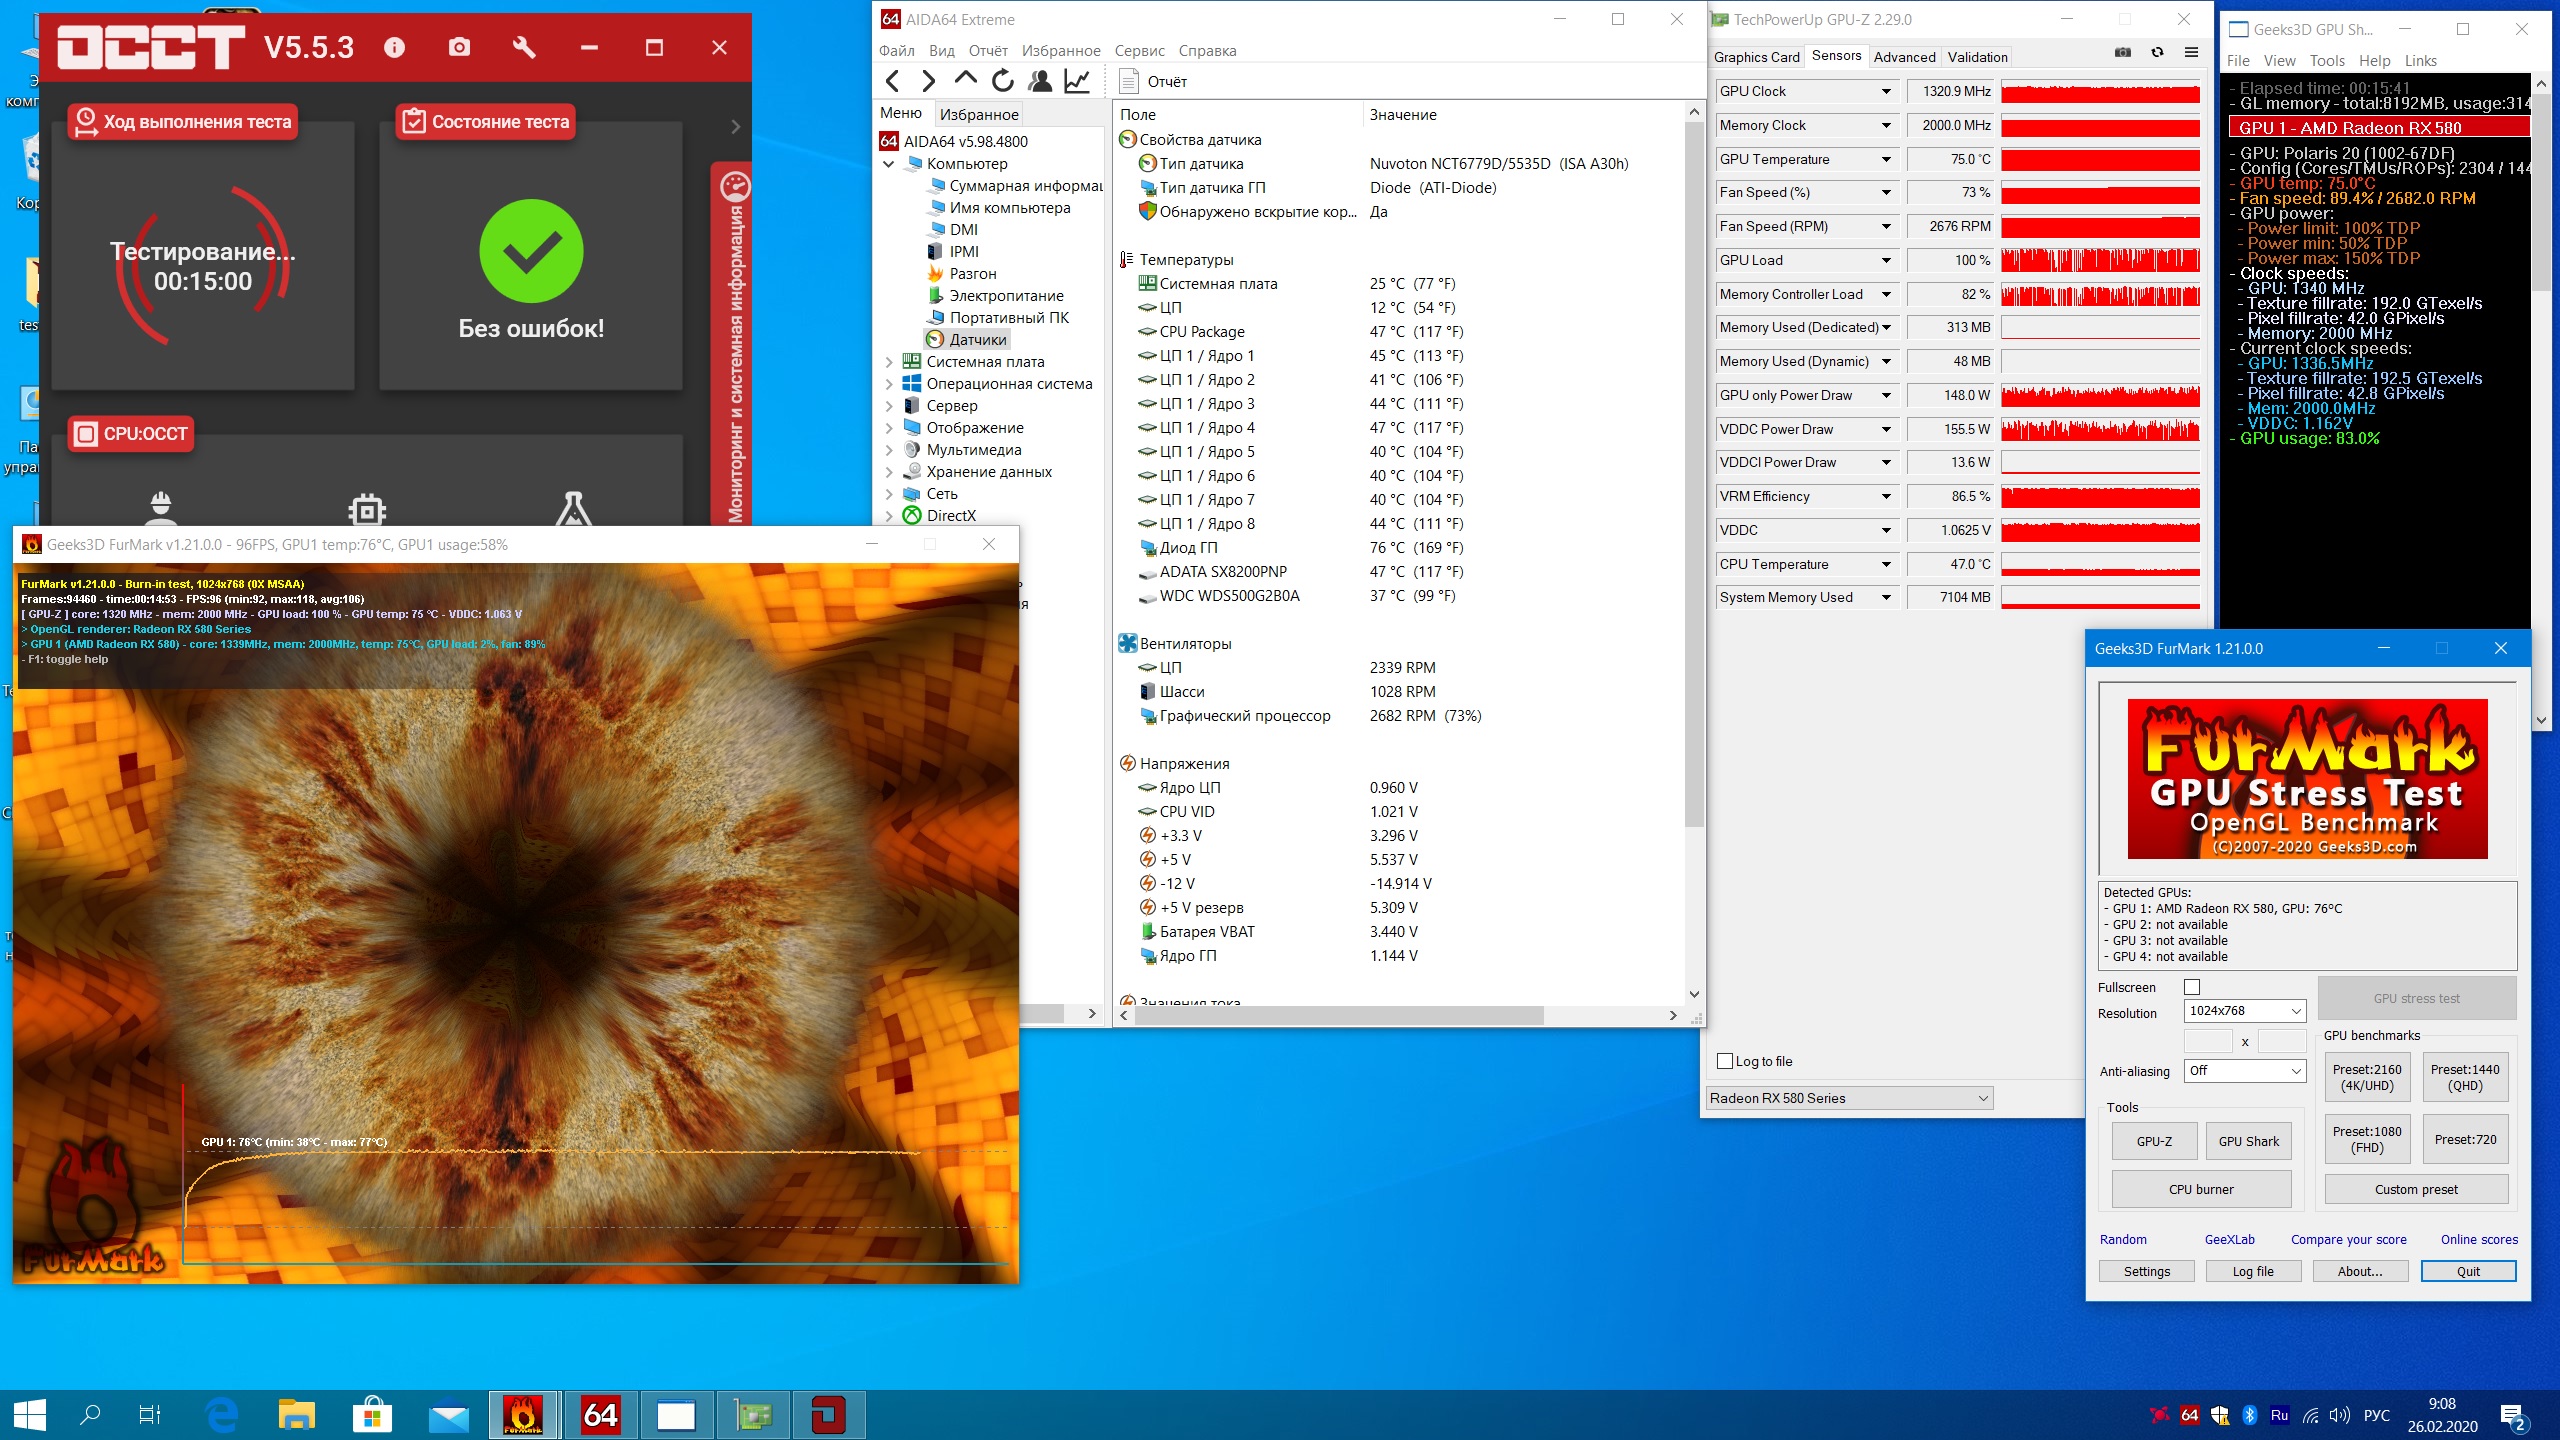The height and width of the screenshot is (1440, 2560).
Task: Open Radeon RX 580 Series device dropdown
Action: tap(1848, 1098)
